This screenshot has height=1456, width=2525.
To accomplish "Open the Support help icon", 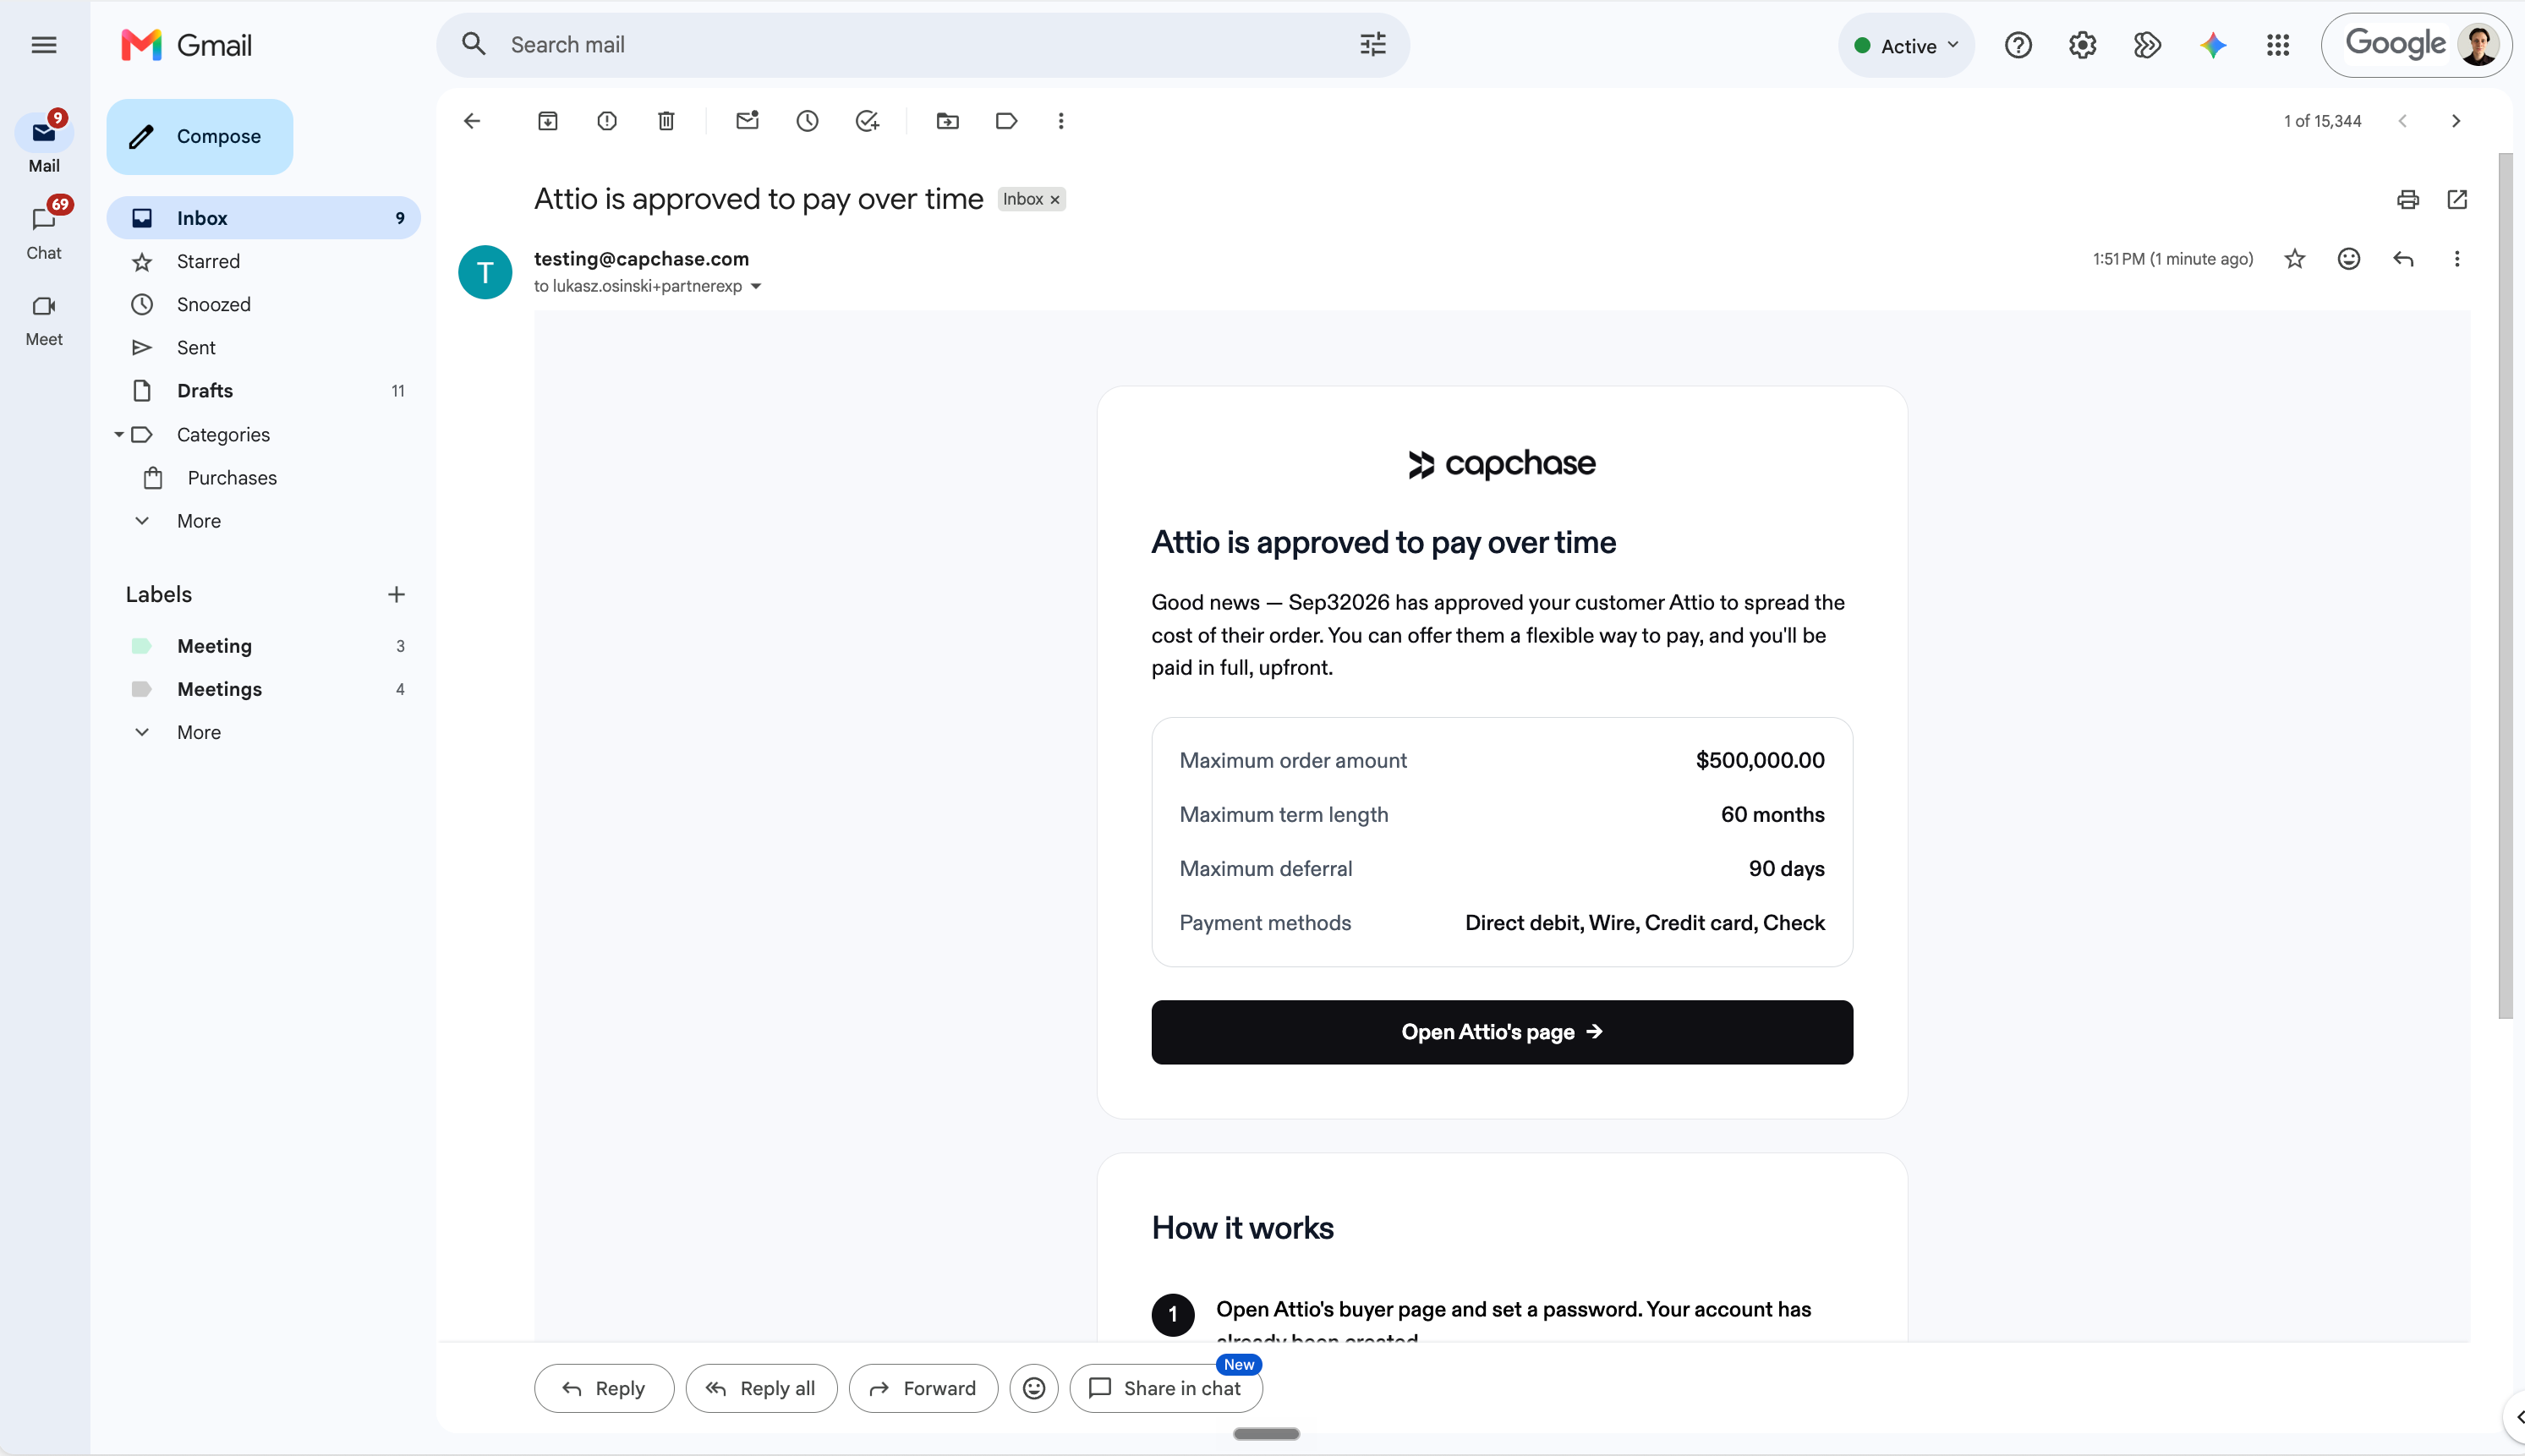I will [x=2018, y=45].
